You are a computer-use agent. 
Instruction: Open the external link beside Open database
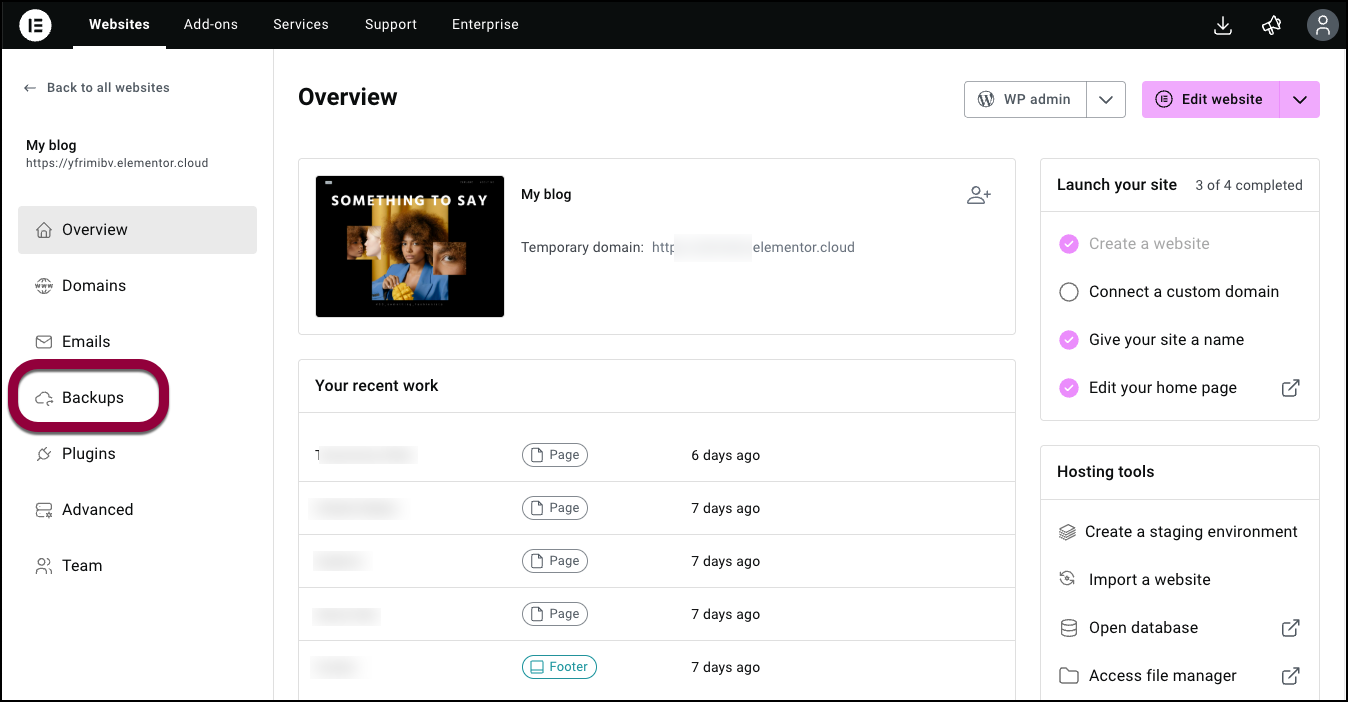(x=1290, y=628)
